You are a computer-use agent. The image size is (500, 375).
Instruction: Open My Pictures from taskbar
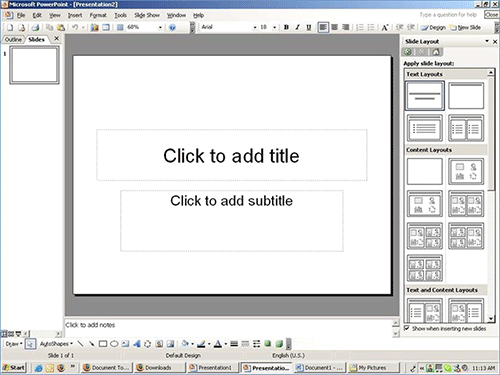373,367
